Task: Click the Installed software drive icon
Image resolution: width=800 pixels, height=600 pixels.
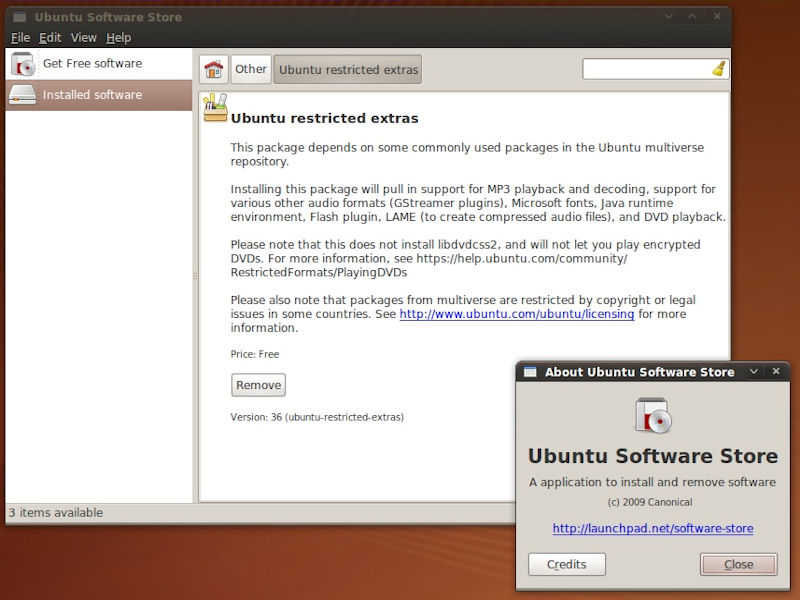Action: pyautogui.click(x=24, y=95)
